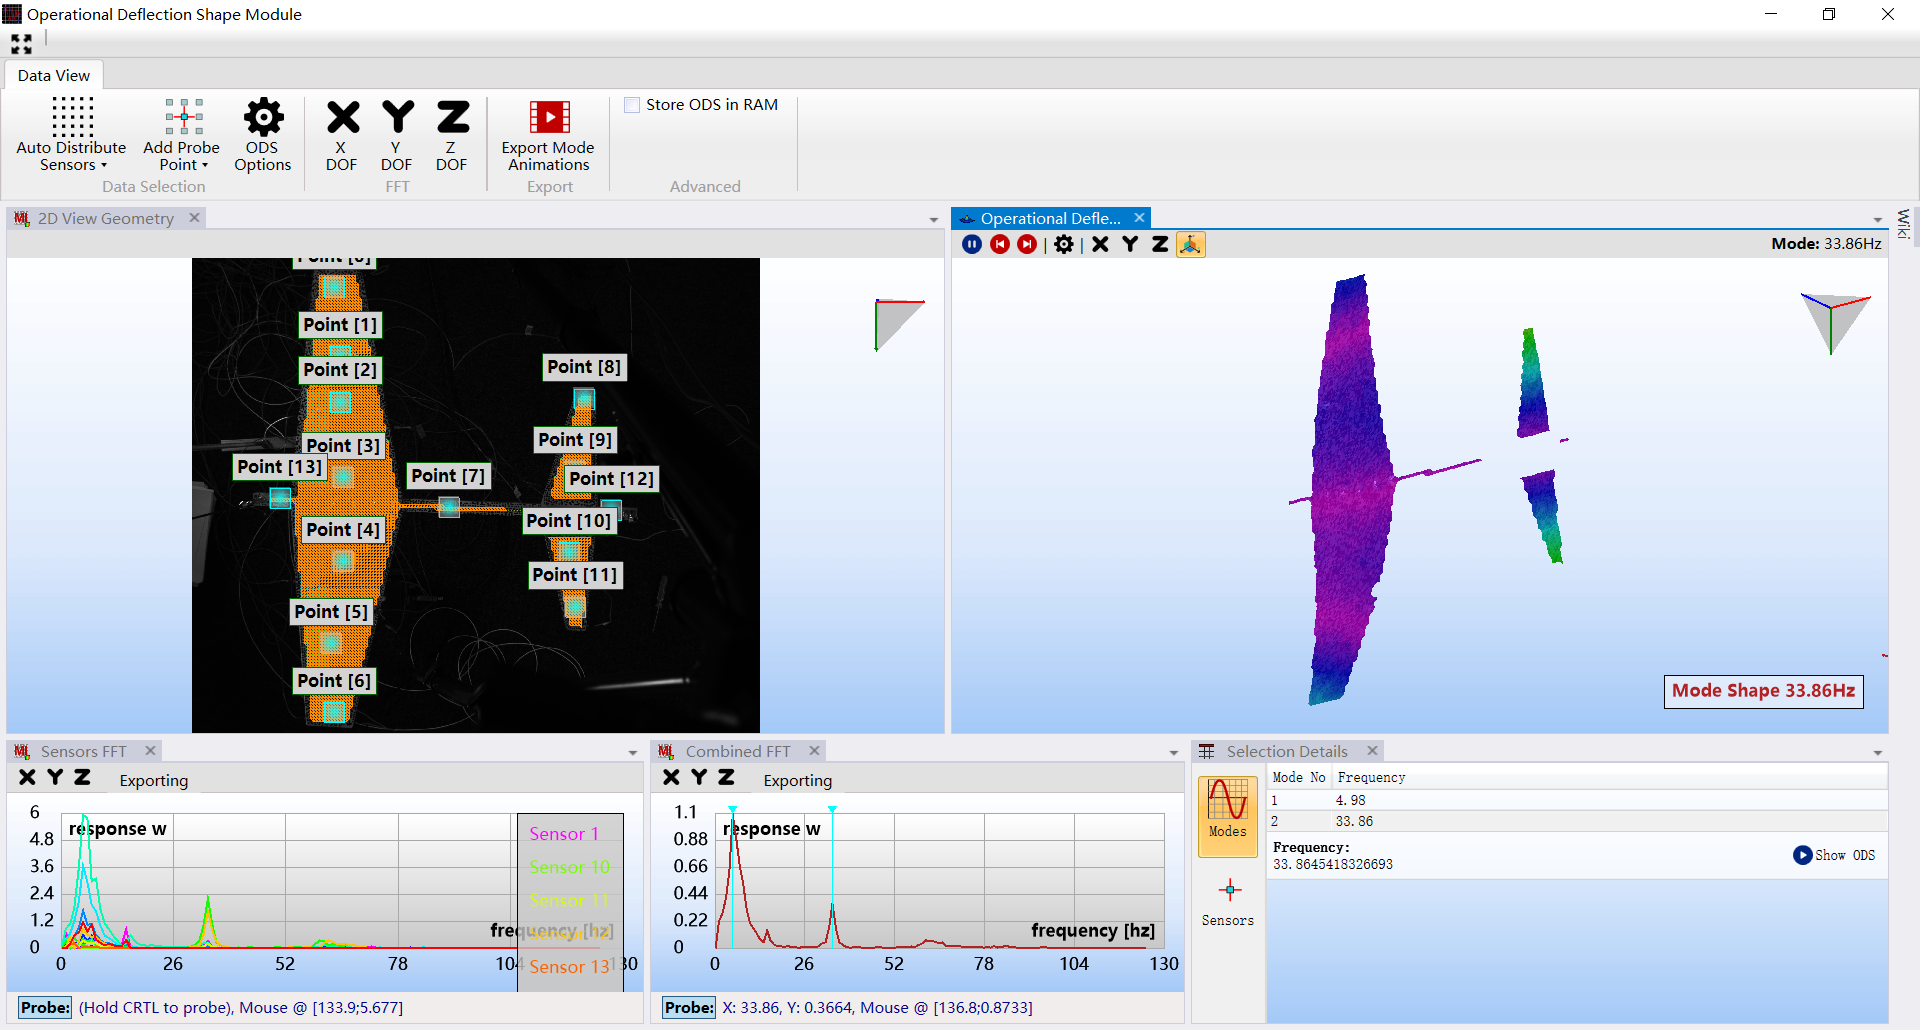This screenshot has width=1920, height=1030.
Task: Select Point [1] label in 2D view
Action: point(340,325)
